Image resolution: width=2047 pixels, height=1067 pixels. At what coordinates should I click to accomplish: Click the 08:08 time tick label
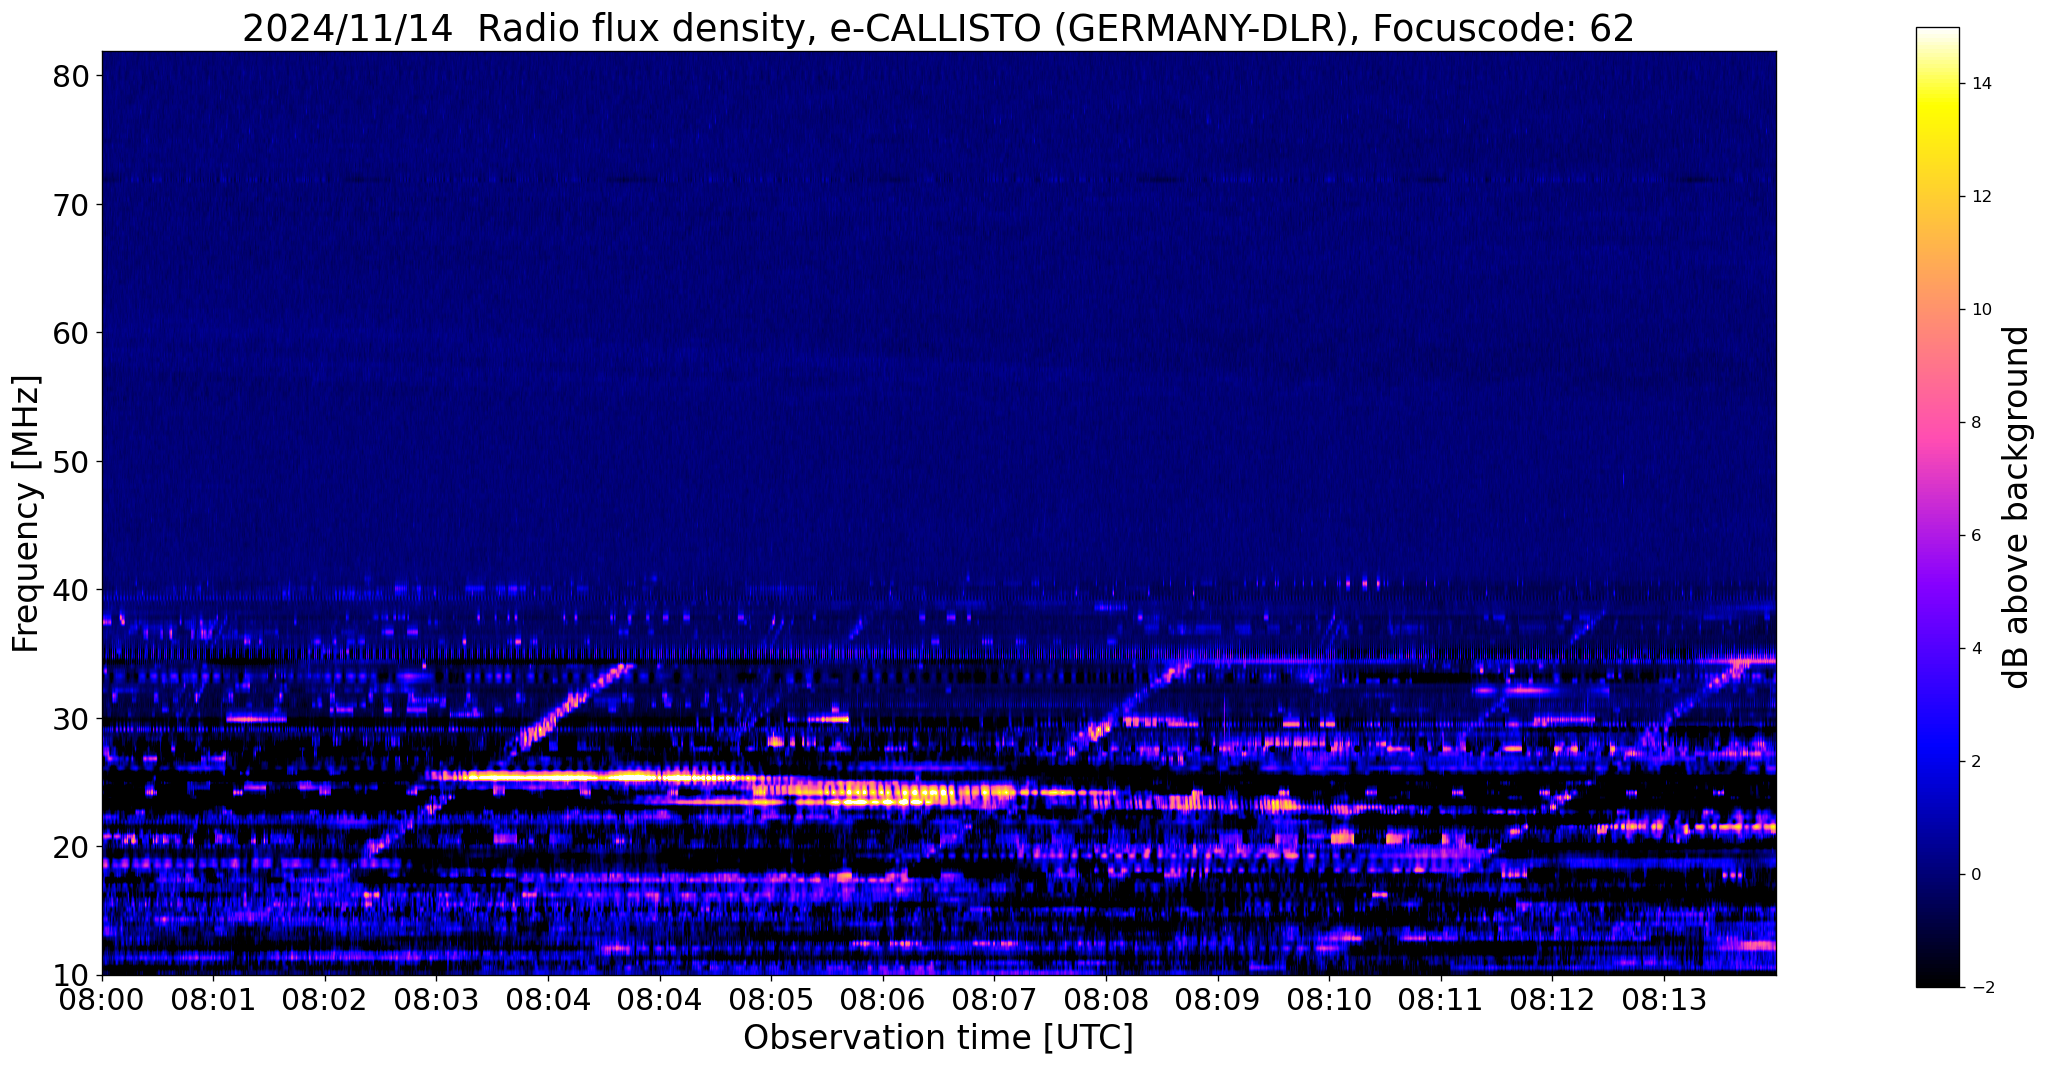coord(1106,1000)
